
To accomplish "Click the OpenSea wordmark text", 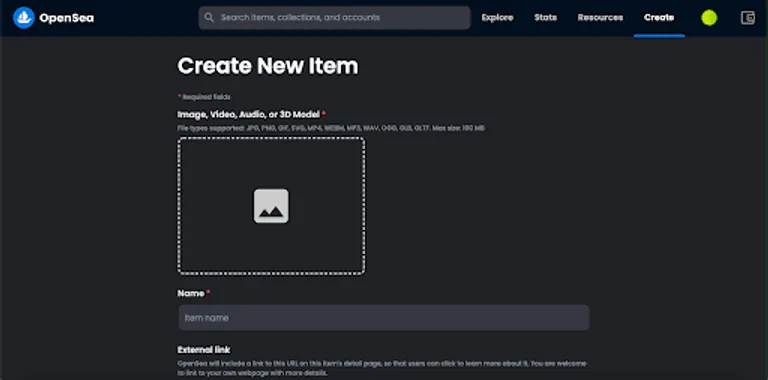I will pyautogui.click(x=67, y=19).
